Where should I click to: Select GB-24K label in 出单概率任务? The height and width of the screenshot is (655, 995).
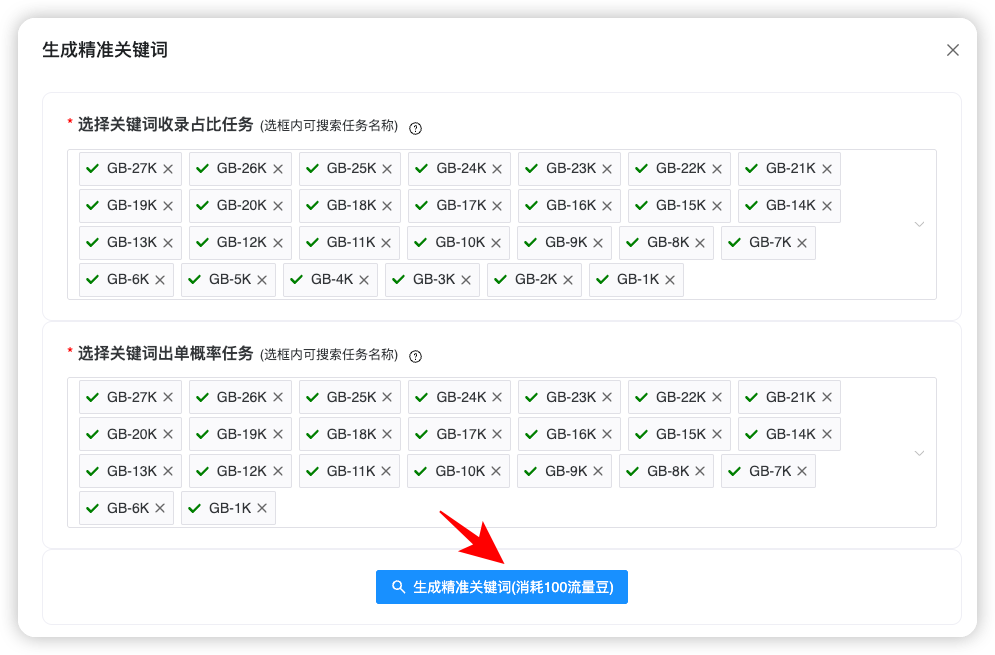461,397
